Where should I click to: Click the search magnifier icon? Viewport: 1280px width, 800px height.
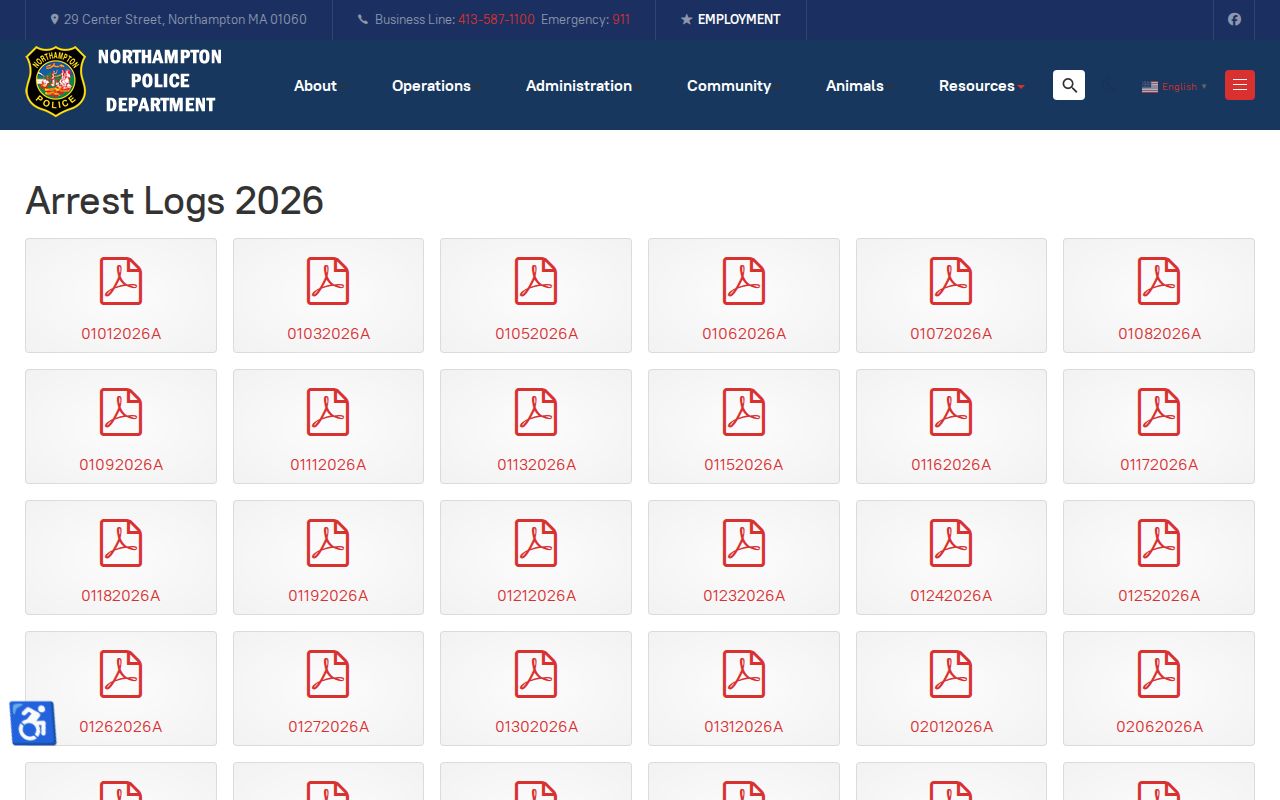[x=1069, y=85]
